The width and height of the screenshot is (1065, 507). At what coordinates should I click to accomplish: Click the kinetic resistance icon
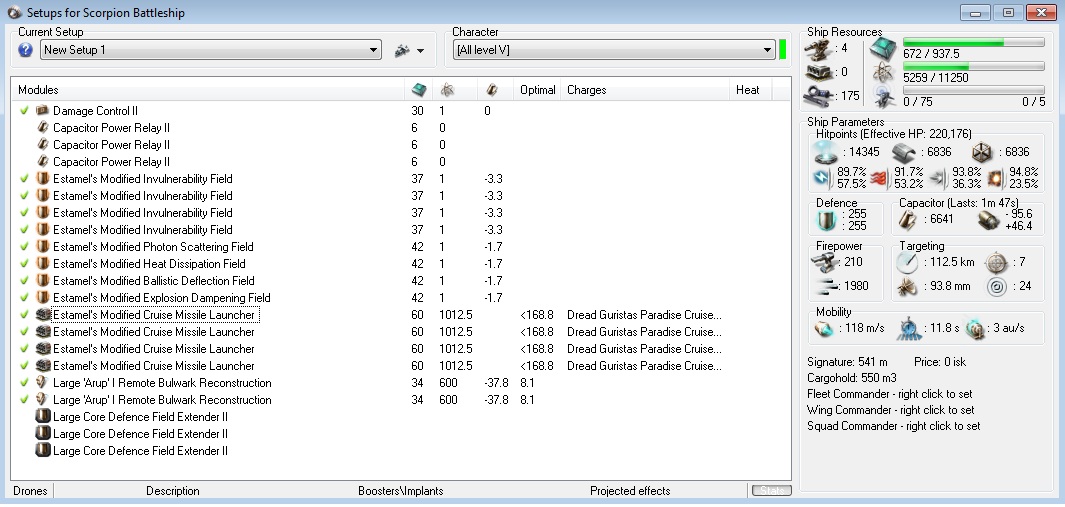point(937,178)
